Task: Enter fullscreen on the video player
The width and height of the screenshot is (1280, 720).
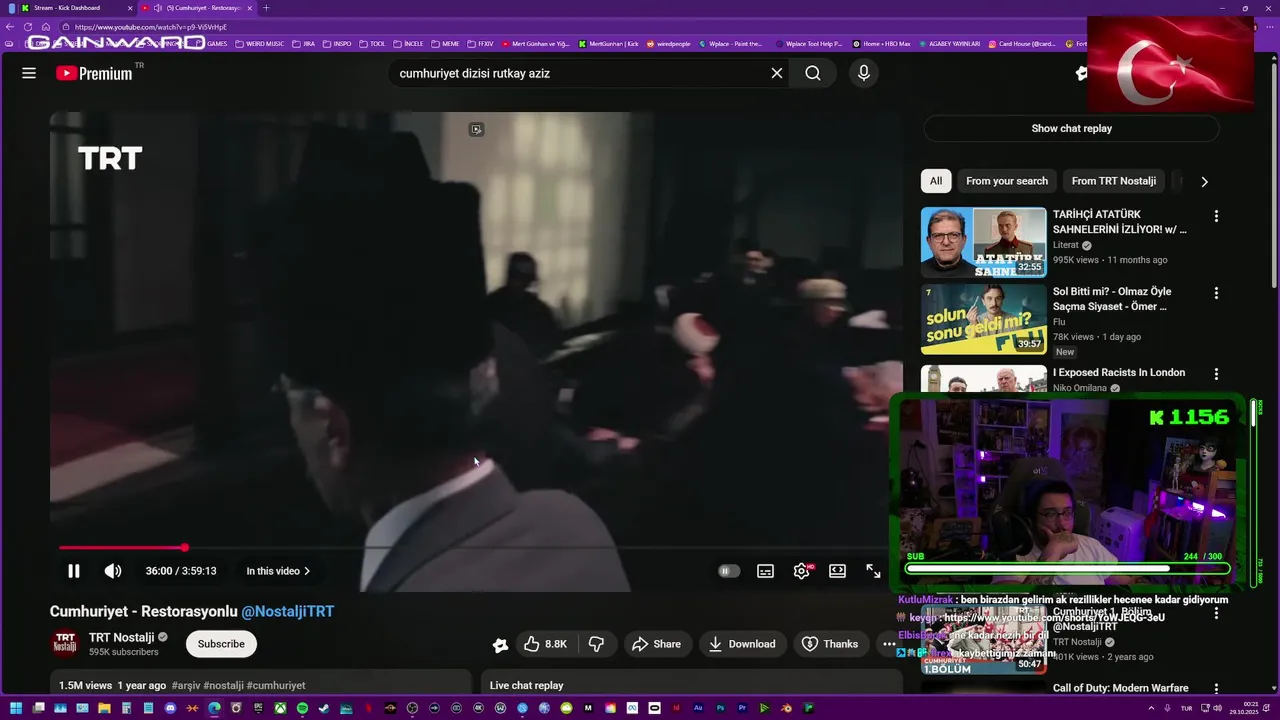Action: pyautogui.click(x=873, y=571)
